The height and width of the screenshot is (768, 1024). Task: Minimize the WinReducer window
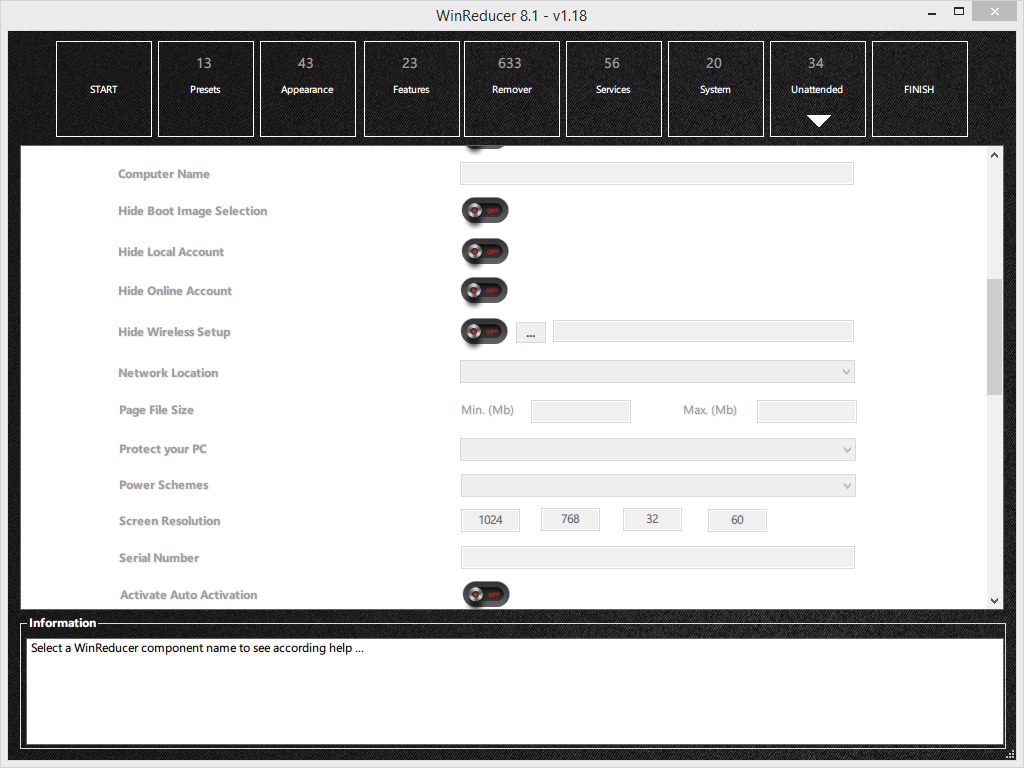coord(932,12)
